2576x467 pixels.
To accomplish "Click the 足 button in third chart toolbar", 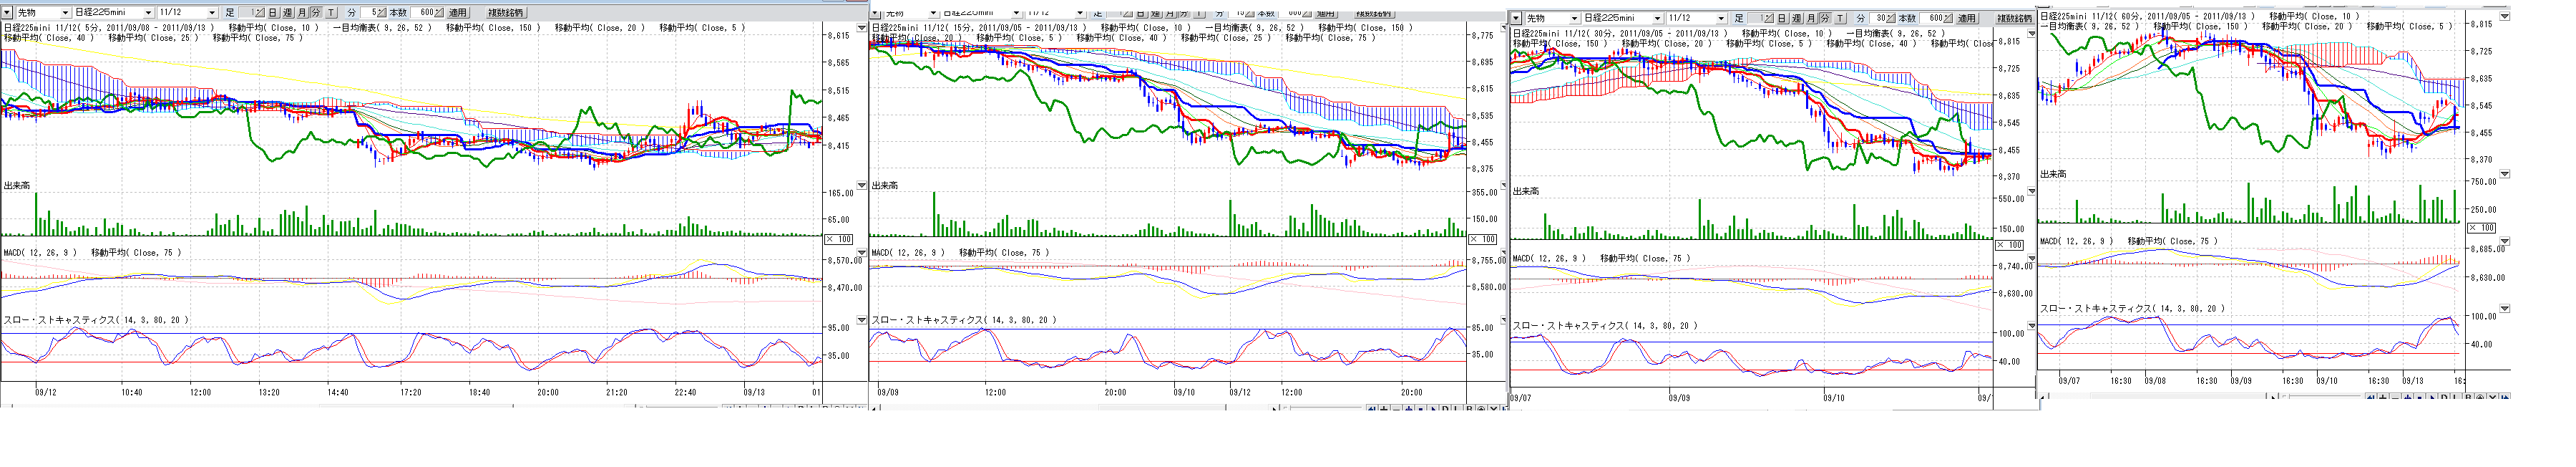I will pyautogui.click(x=1739, y=18).
